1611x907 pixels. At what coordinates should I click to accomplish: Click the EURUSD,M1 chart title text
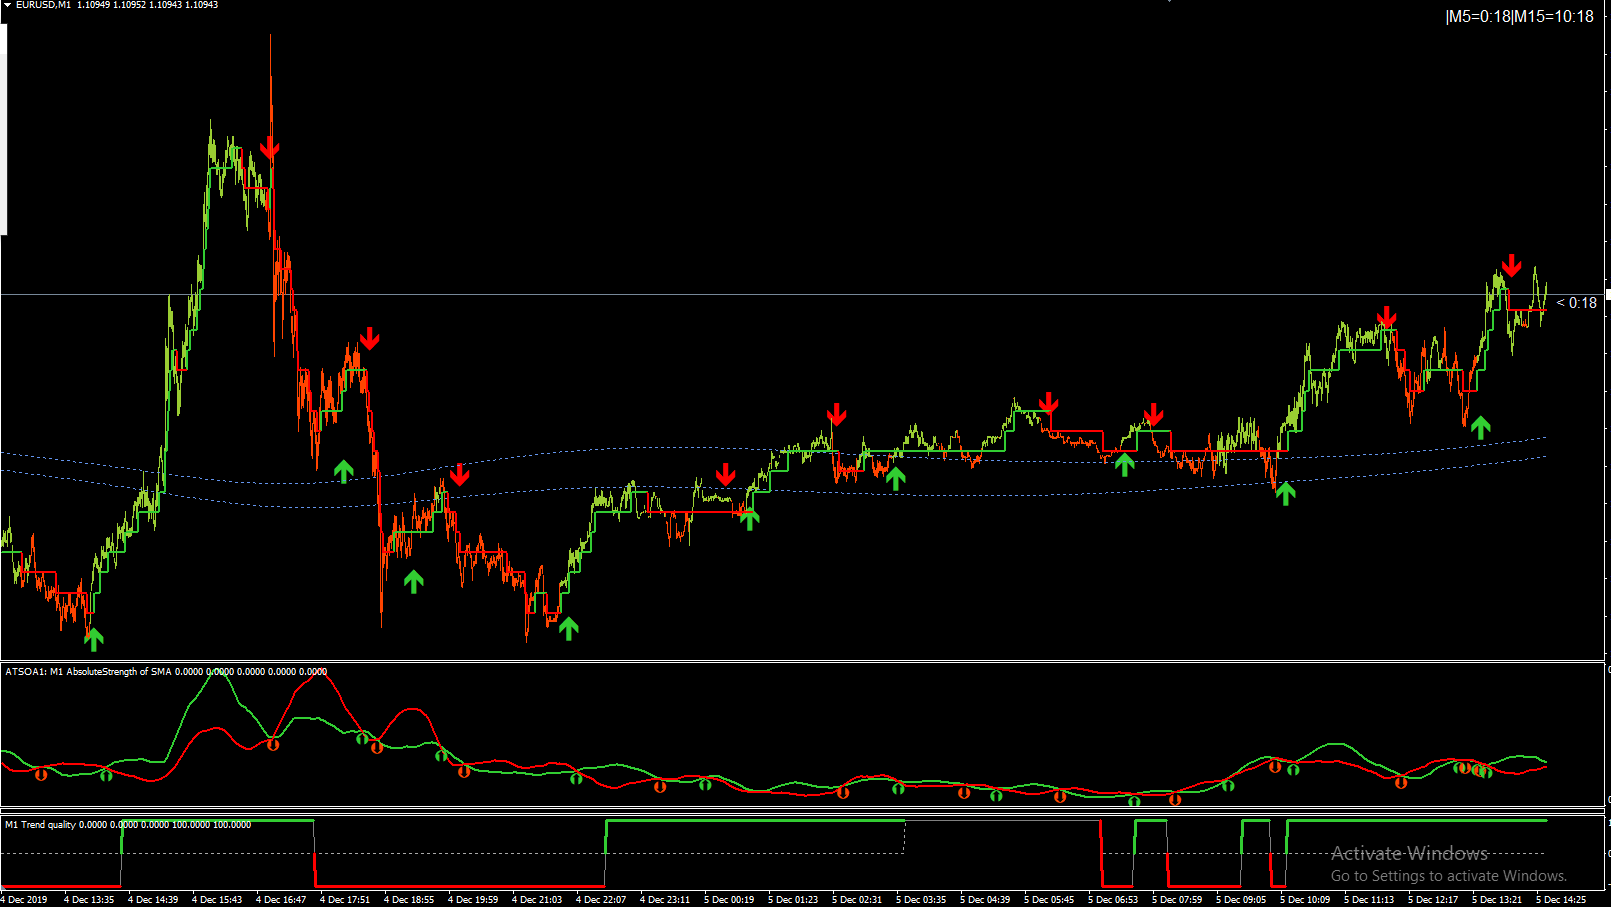pos(43,5)
